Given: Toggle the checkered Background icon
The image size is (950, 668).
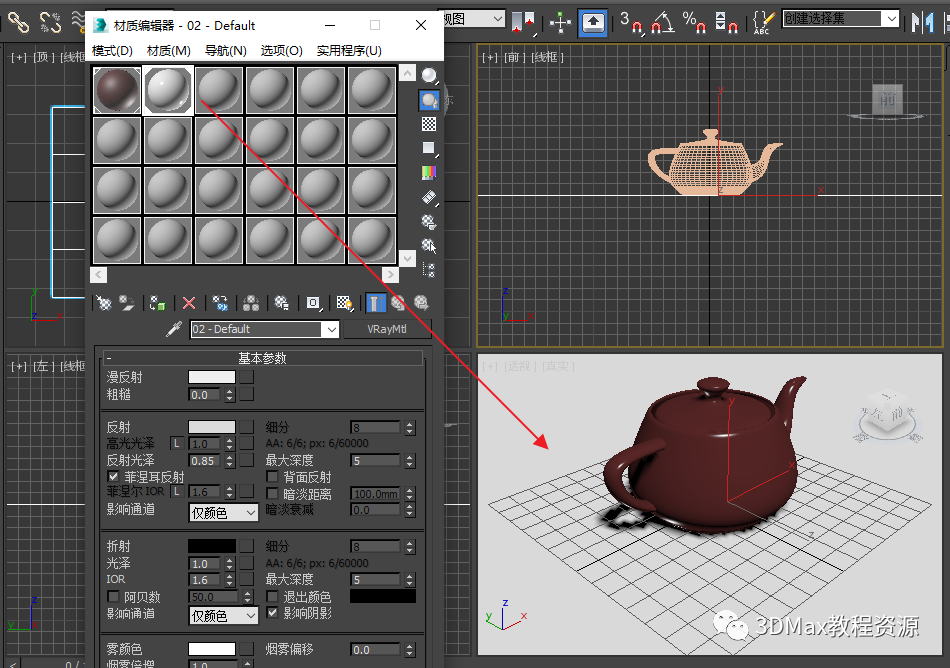Looking at the screenshot, I should [429, 124].
